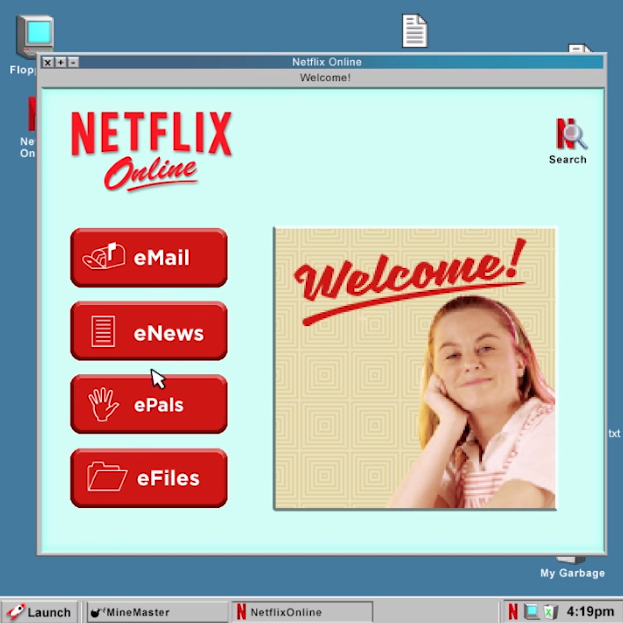Viewport: 623px width, 623px height.
Task: Click the Netflix Online logo
Action: click(x=151, y=151)
